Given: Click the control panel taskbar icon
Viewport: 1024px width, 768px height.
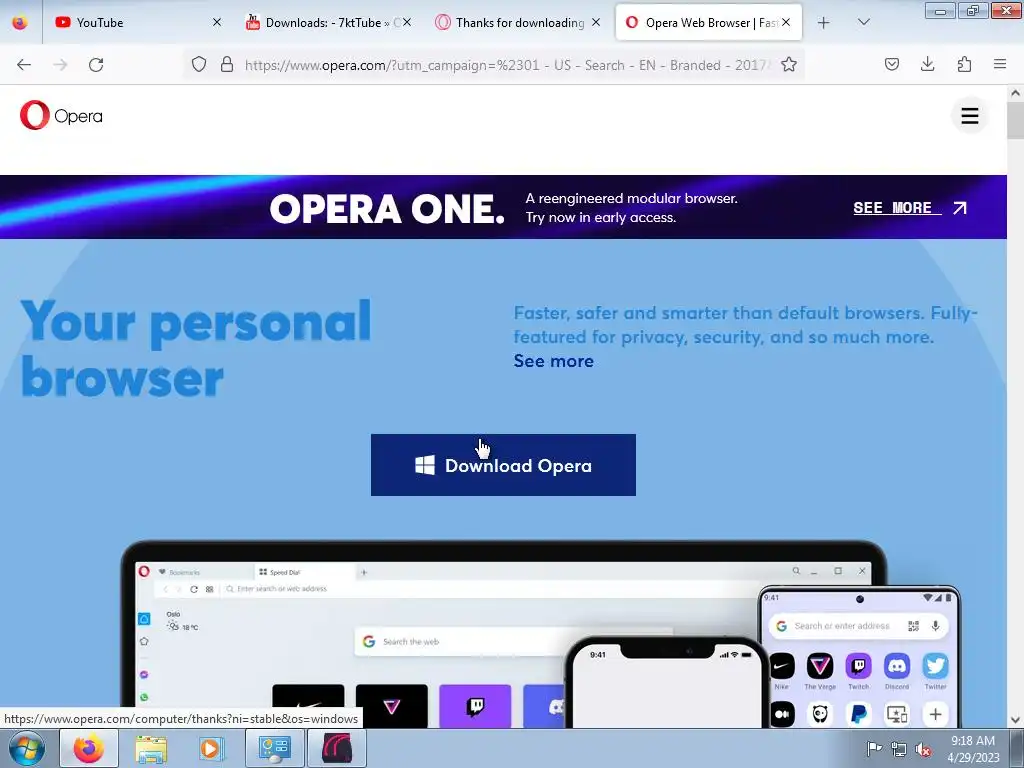Looking at the screenshot, I should tap(274, 748).
